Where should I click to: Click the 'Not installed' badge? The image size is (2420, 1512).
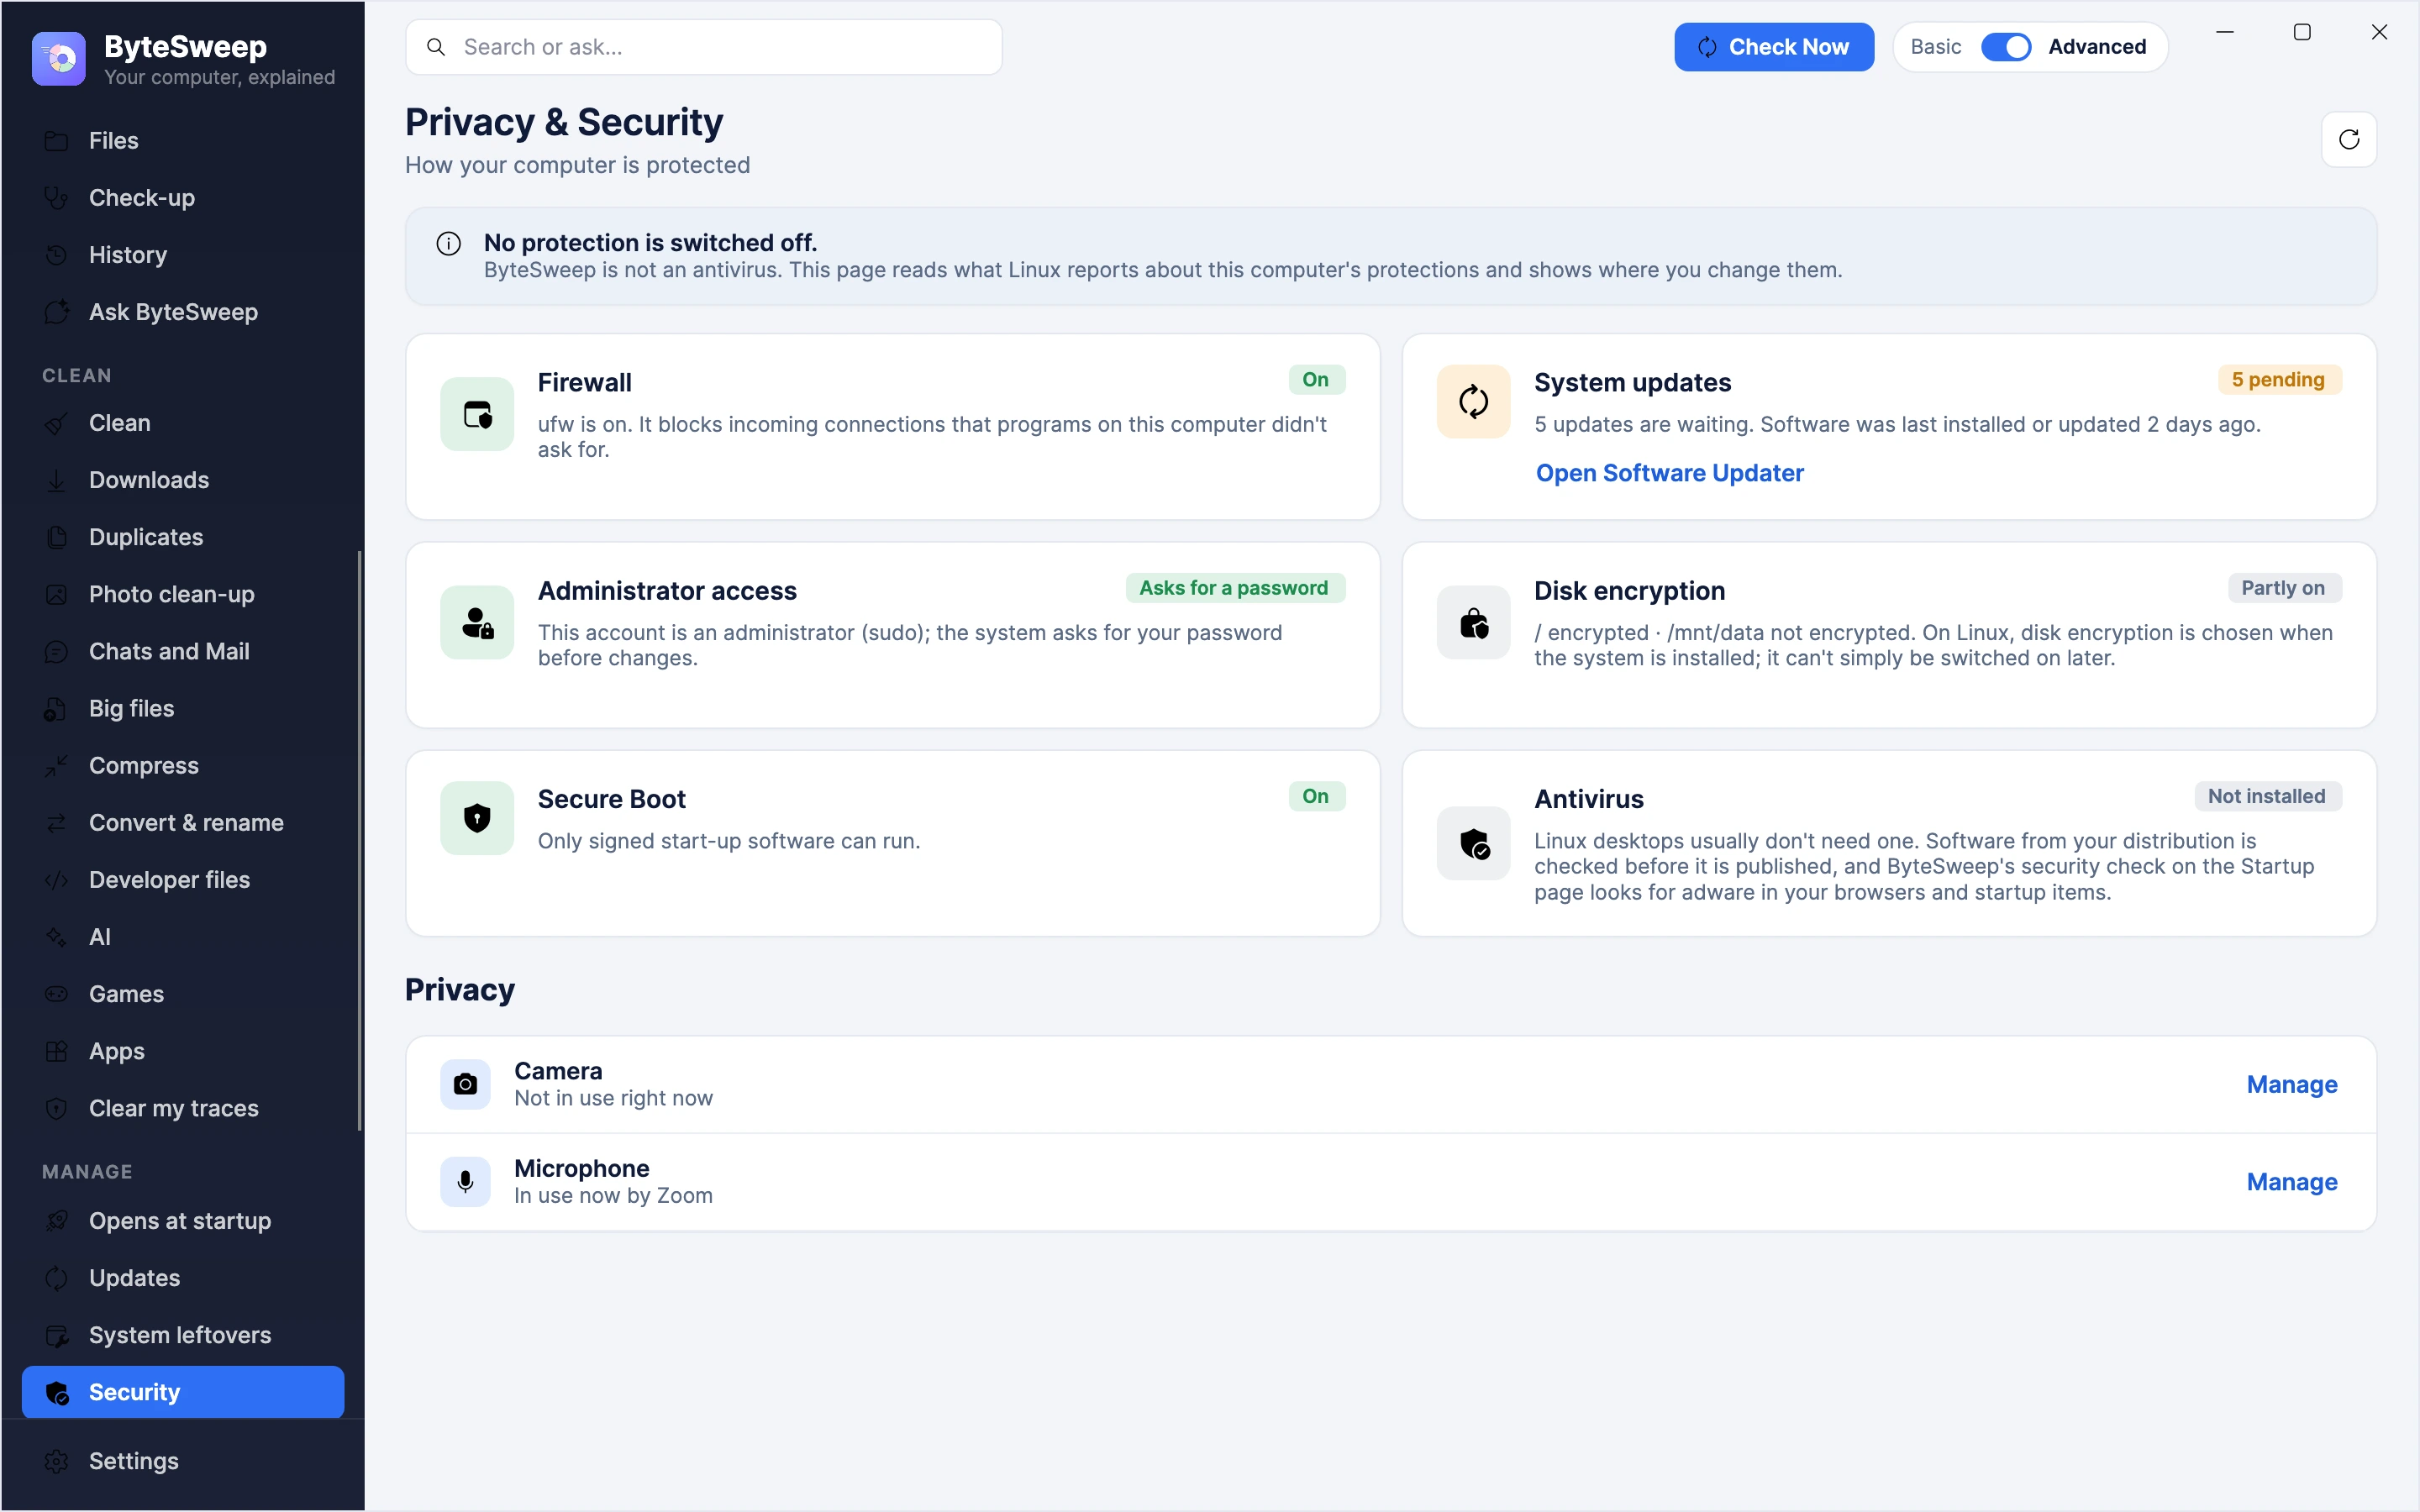(2266, 796)
